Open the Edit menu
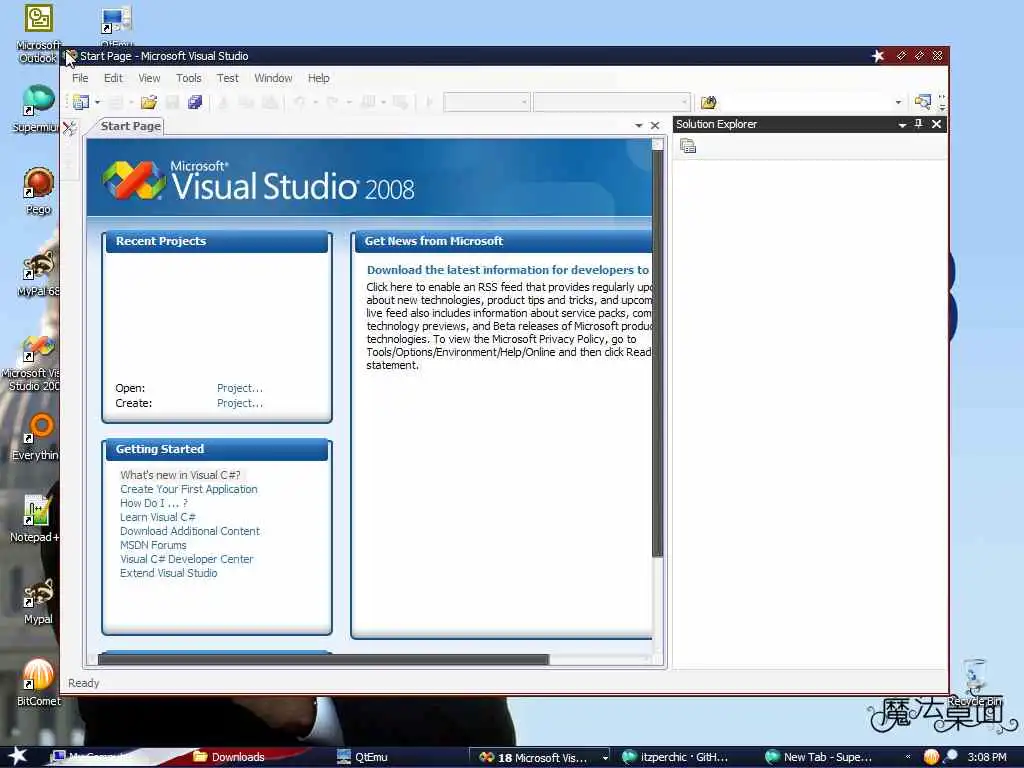The width and height of the screenshot is (1024, 768). pyautogui.click(x=113, y=78)
